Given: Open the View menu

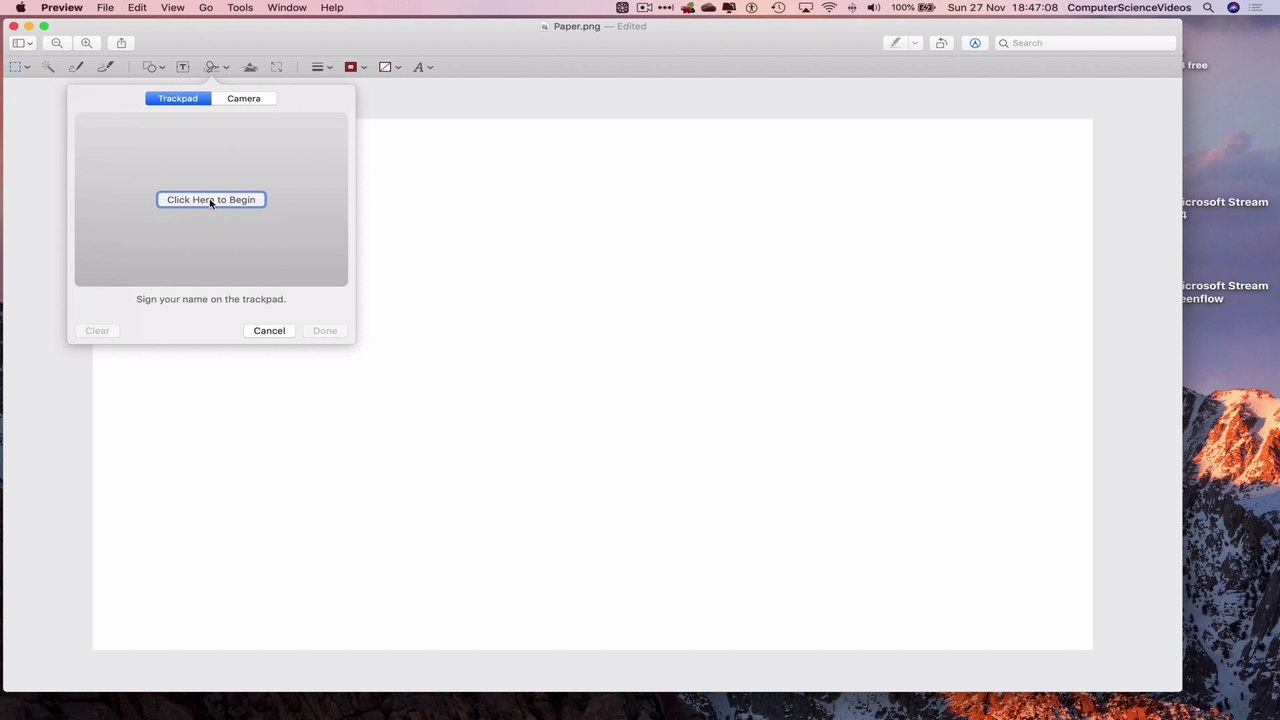Looking at the screenshot, I should [x=172, y=8].
